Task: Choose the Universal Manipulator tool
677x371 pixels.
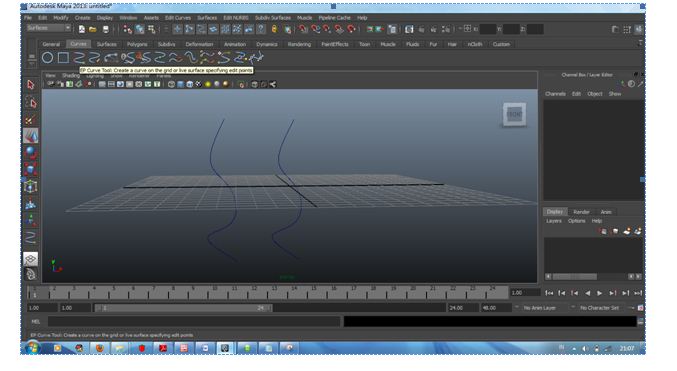Action: 30,187
